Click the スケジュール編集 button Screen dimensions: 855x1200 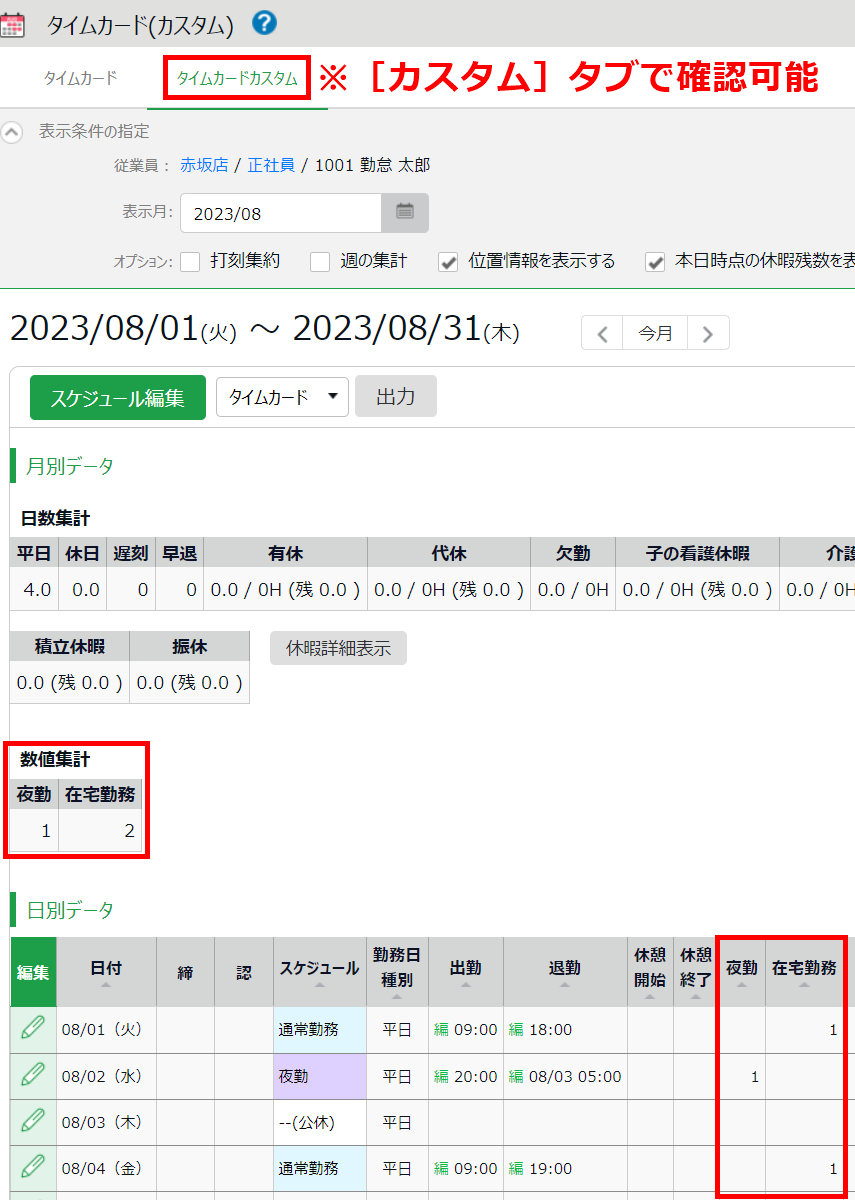coord(118,397)
